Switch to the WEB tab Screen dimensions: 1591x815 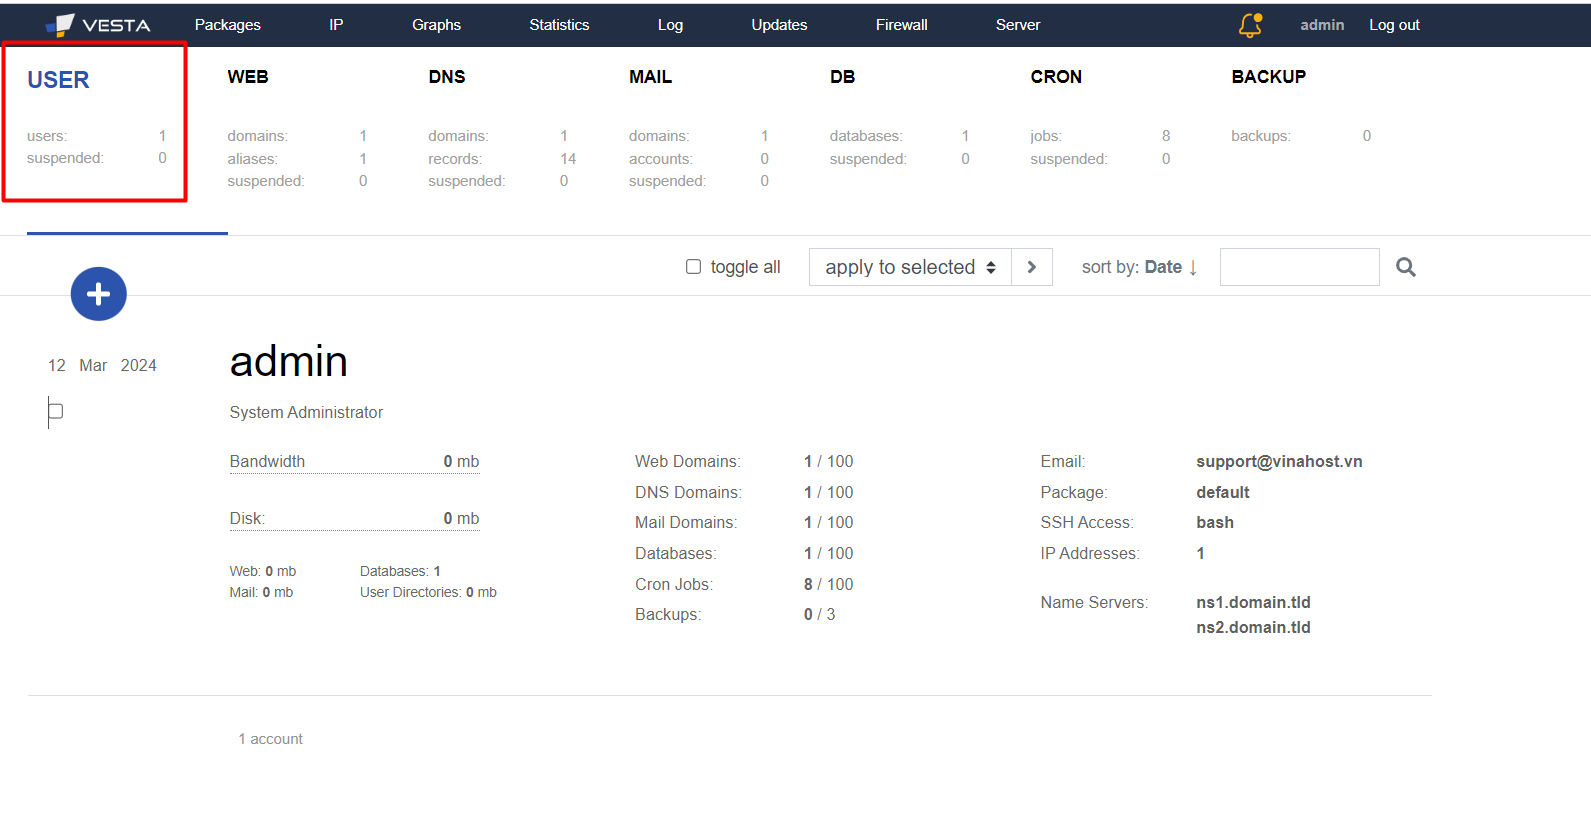pyautogui.click(x=248, y=77)
